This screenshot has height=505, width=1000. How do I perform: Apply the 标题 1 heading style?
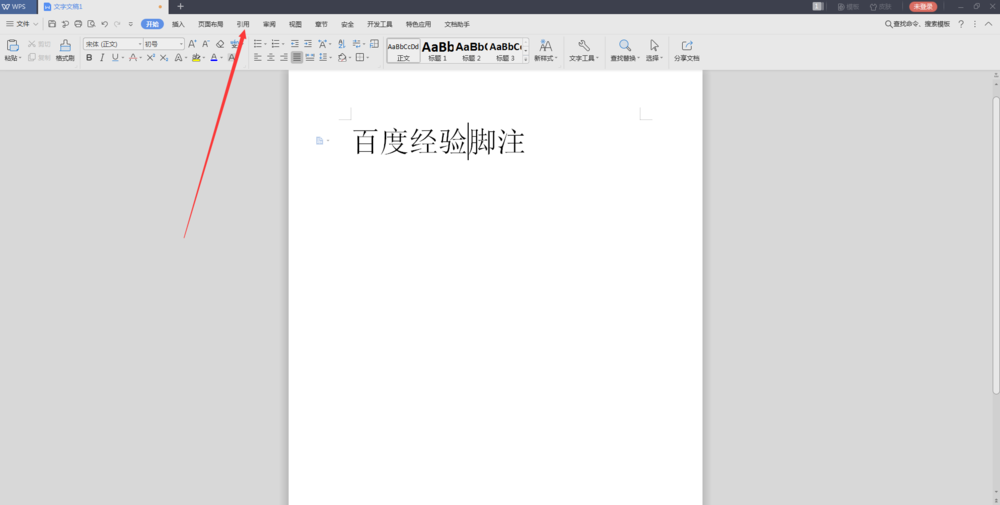tap(438, 50)
